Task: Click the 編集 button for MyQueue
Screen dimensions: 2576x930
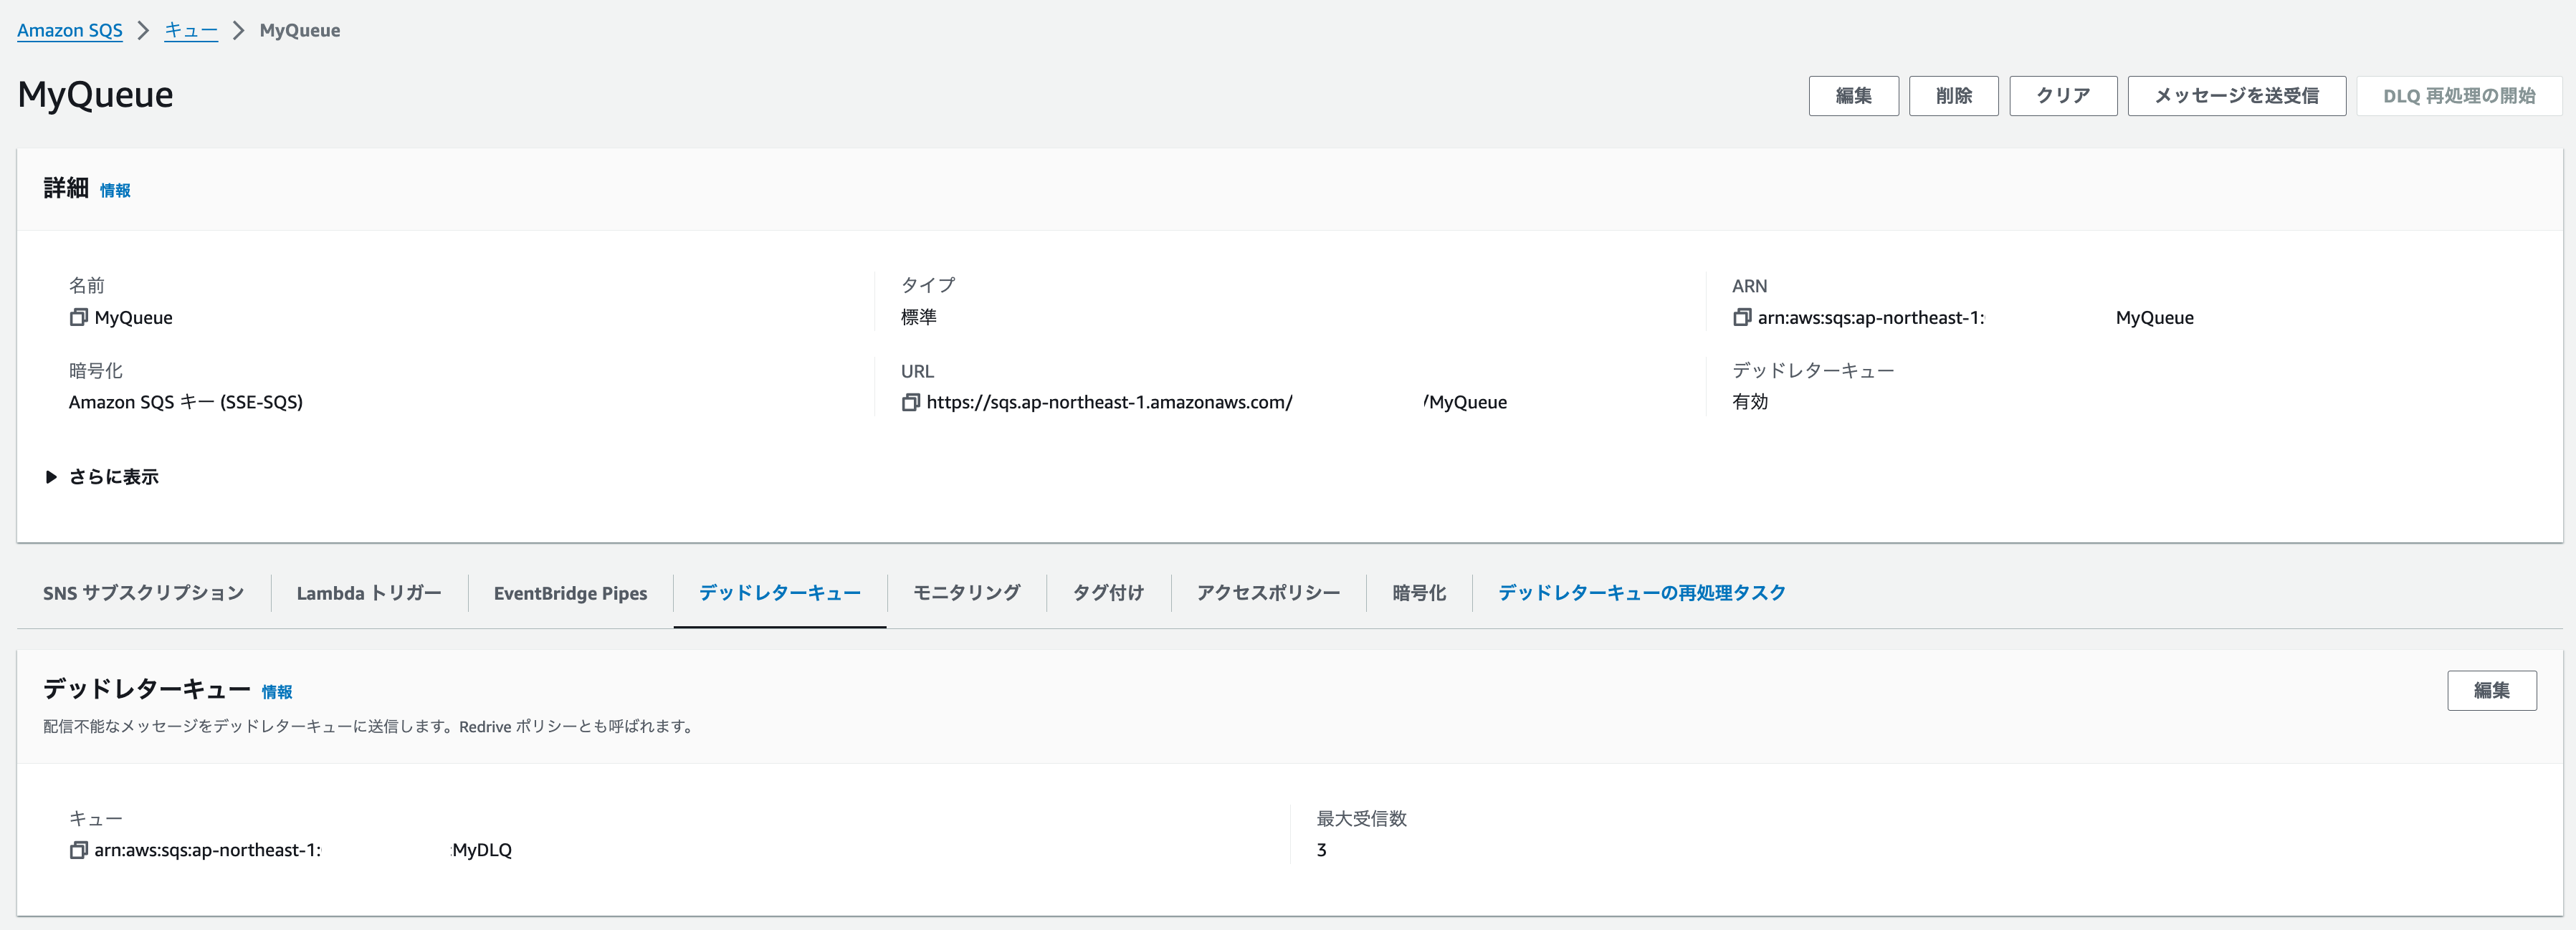Action: [x=1853, y=95]
